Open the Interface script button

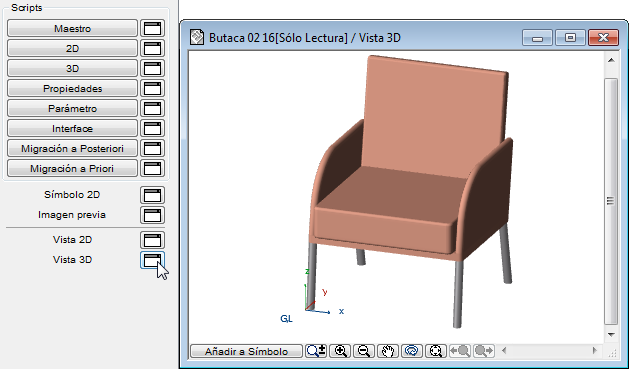point(73,129)
